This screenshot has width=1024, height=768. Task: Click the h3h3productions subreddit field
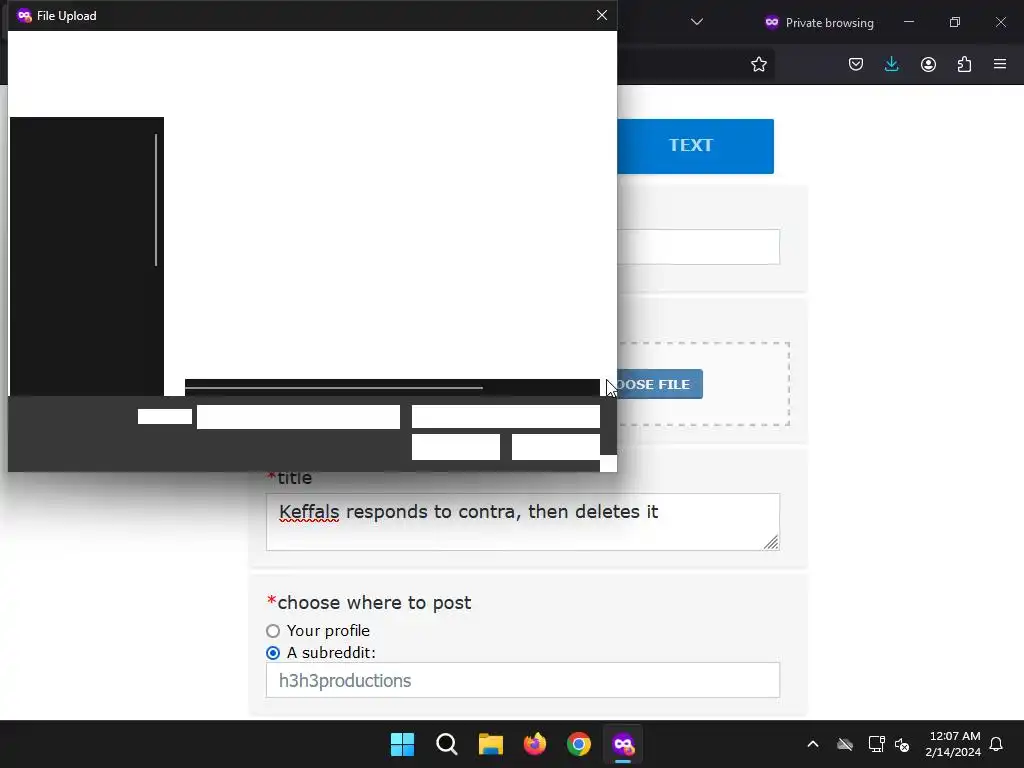pyautogui.click(x=522, y=680)
